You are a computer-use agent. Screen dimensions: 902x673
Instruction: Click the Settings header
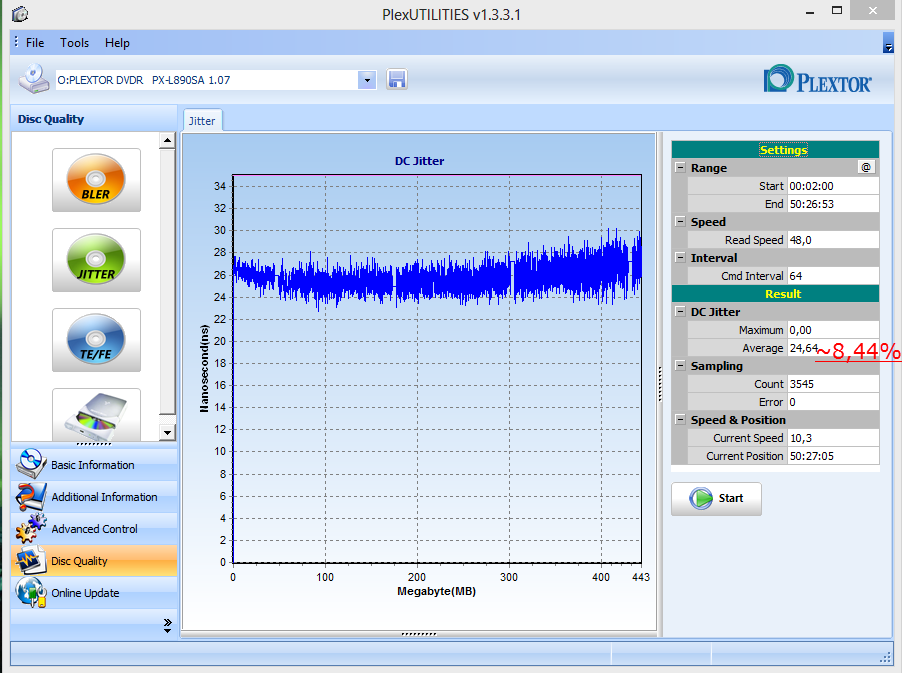click(775, 150)
